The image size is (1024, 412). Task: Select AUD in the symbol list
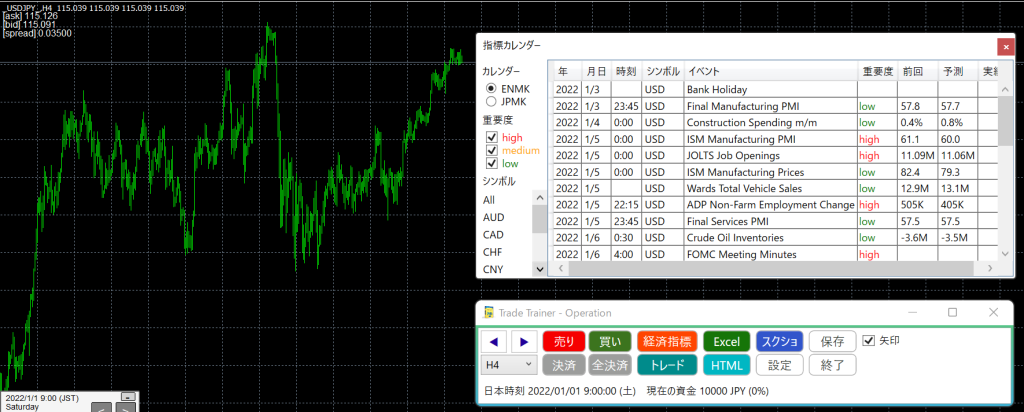tap(493, 217)
